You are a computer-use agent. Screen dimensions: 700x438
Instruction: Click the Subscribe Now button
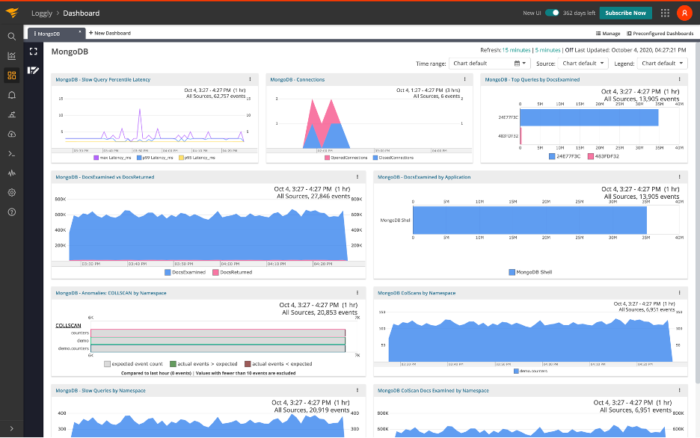click(x=628, y=13)
